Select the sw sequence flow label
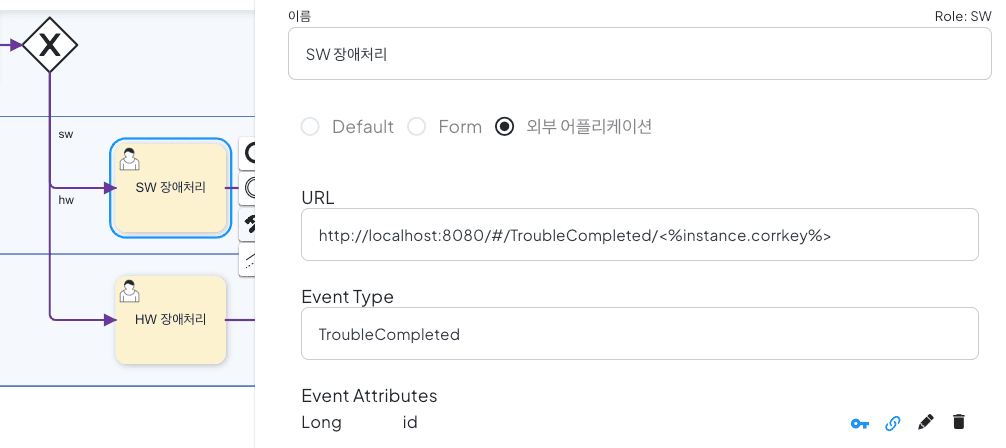This screenshot has width=1006, height=448. point(65,135)
